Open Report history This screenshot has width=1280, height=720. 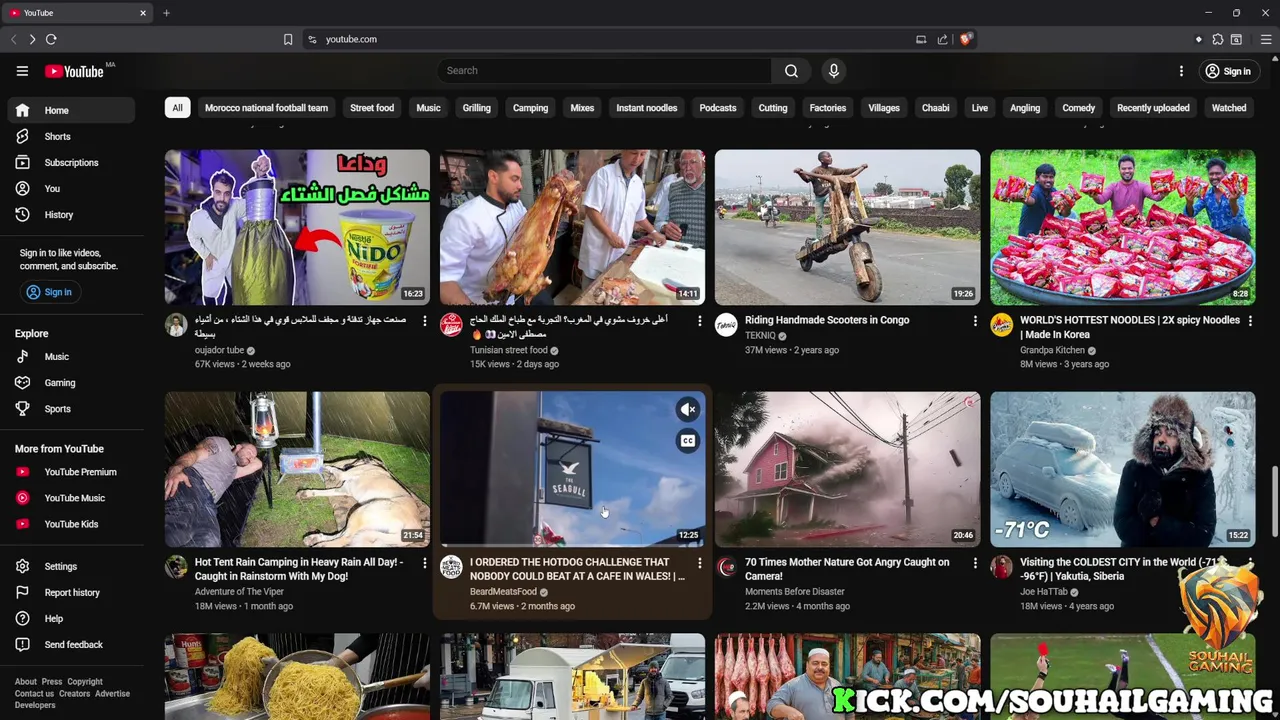(x=70, y=592)
